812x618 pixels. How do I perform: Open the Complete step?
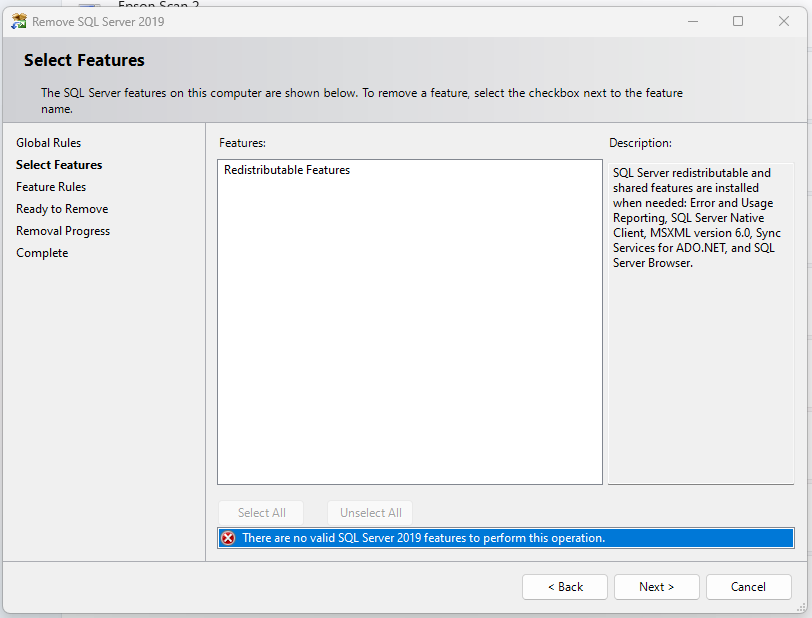42,253
